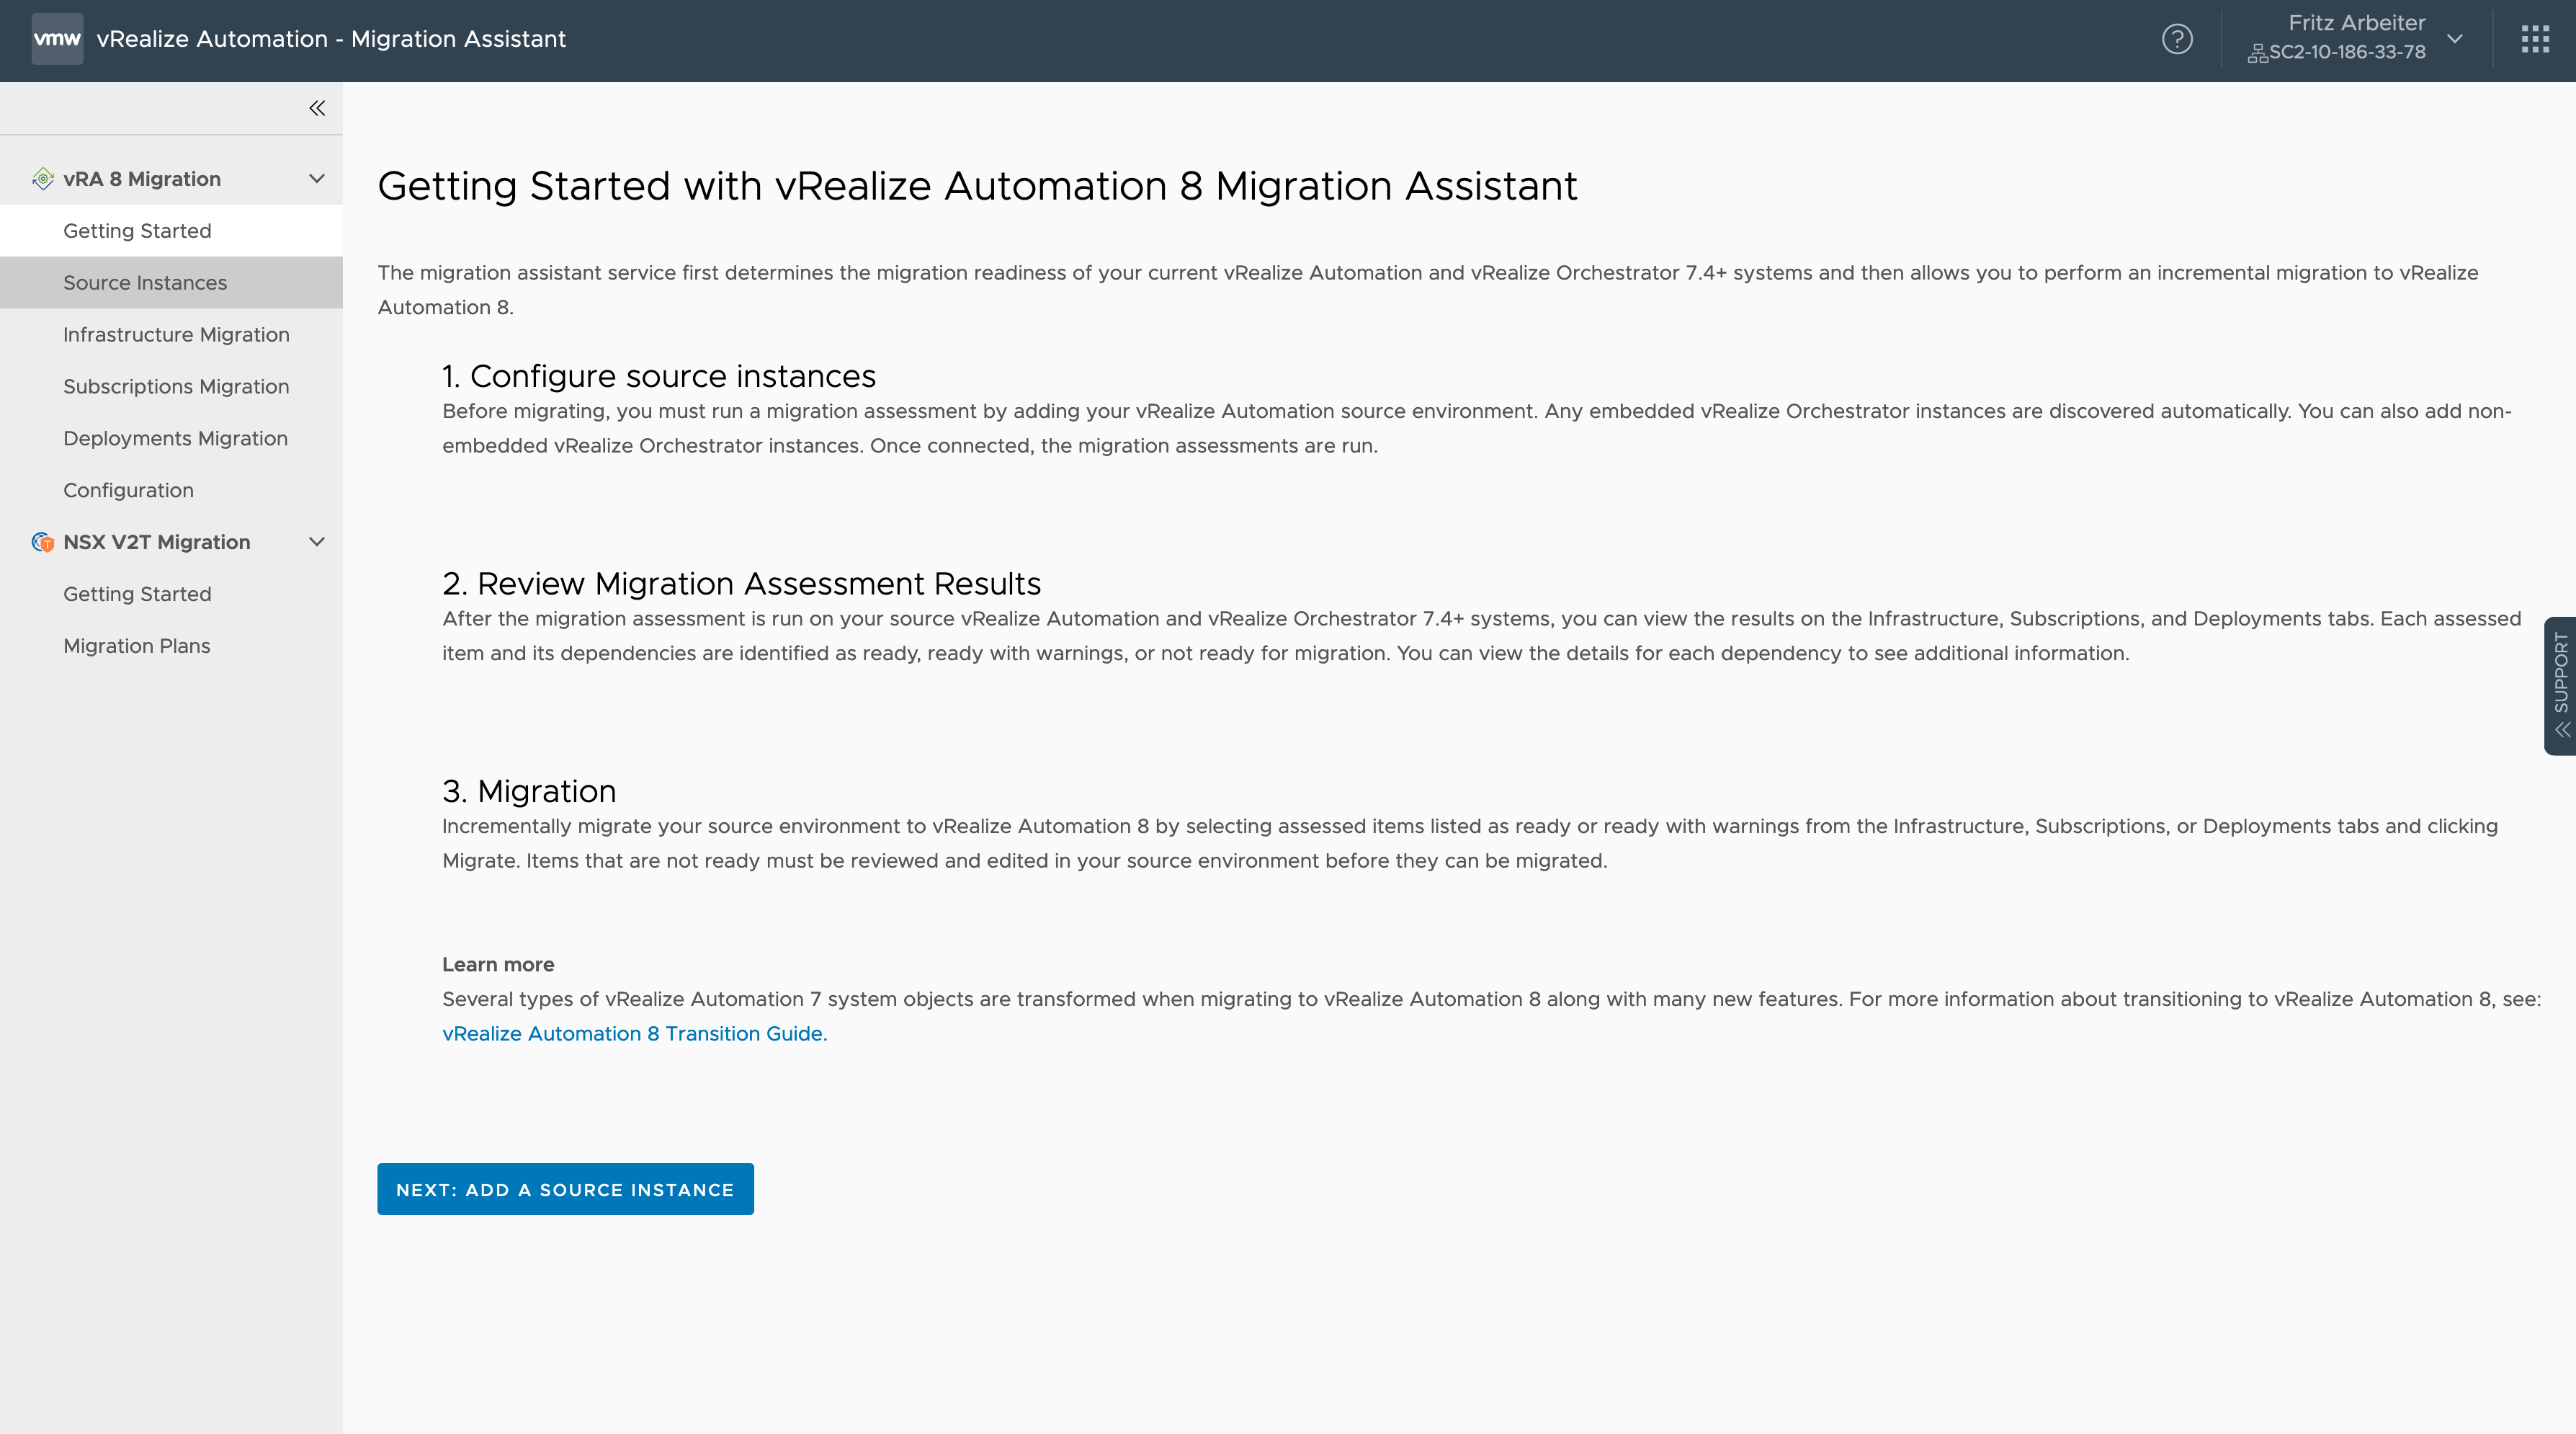Click the Configuration sidebar item
Image resolution: width=2576 pixels, height=1434 pixels.
pos(127,489)
